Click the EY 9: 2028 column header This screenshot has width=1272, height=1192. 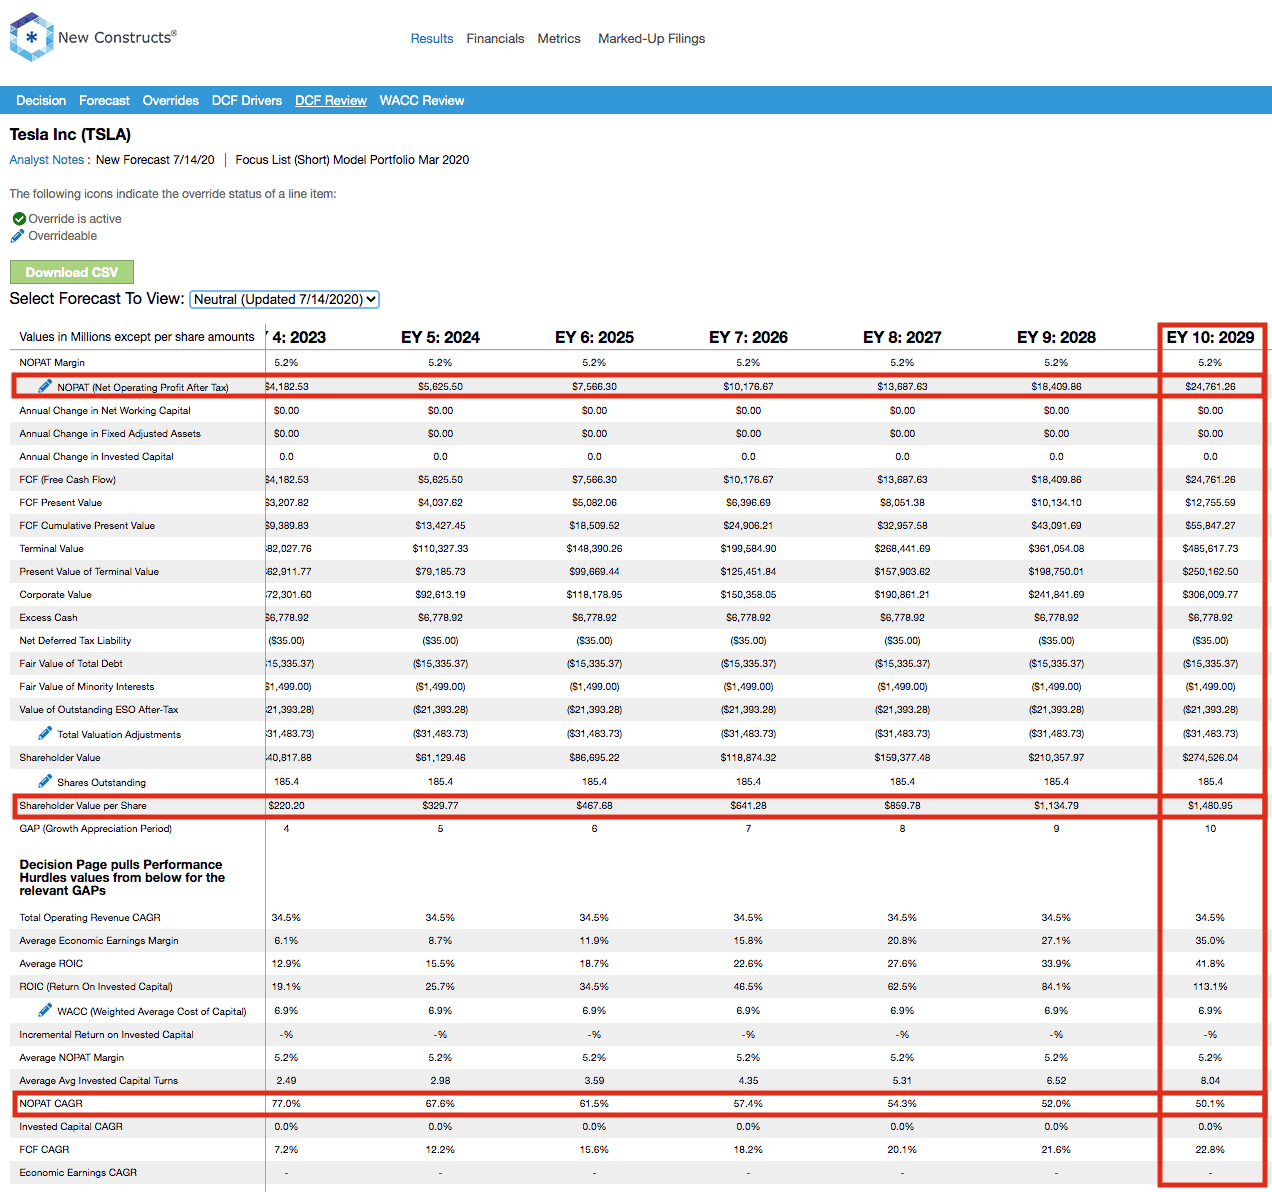(1056, 337)
